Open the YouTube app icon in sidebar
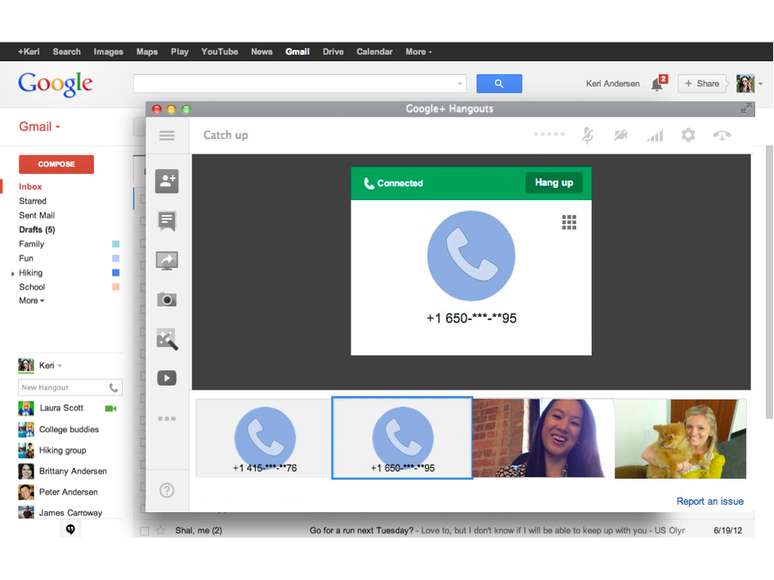Screen dimensions: 774x580 pyautogui.click(x=167, y=378)
